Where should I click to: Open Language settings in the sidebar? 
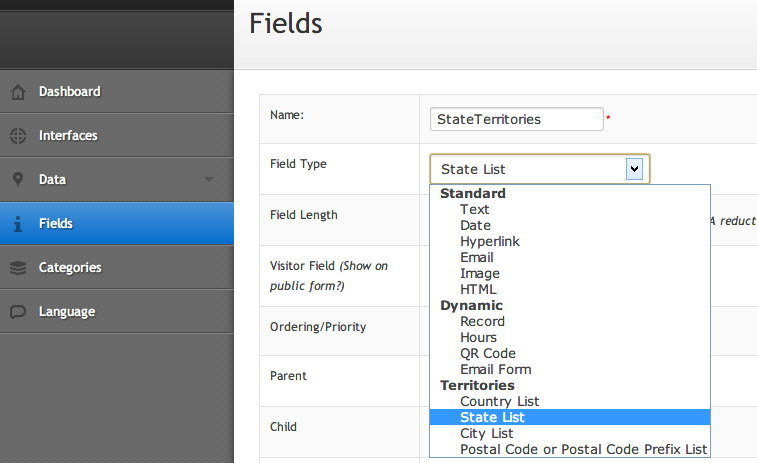117,311
